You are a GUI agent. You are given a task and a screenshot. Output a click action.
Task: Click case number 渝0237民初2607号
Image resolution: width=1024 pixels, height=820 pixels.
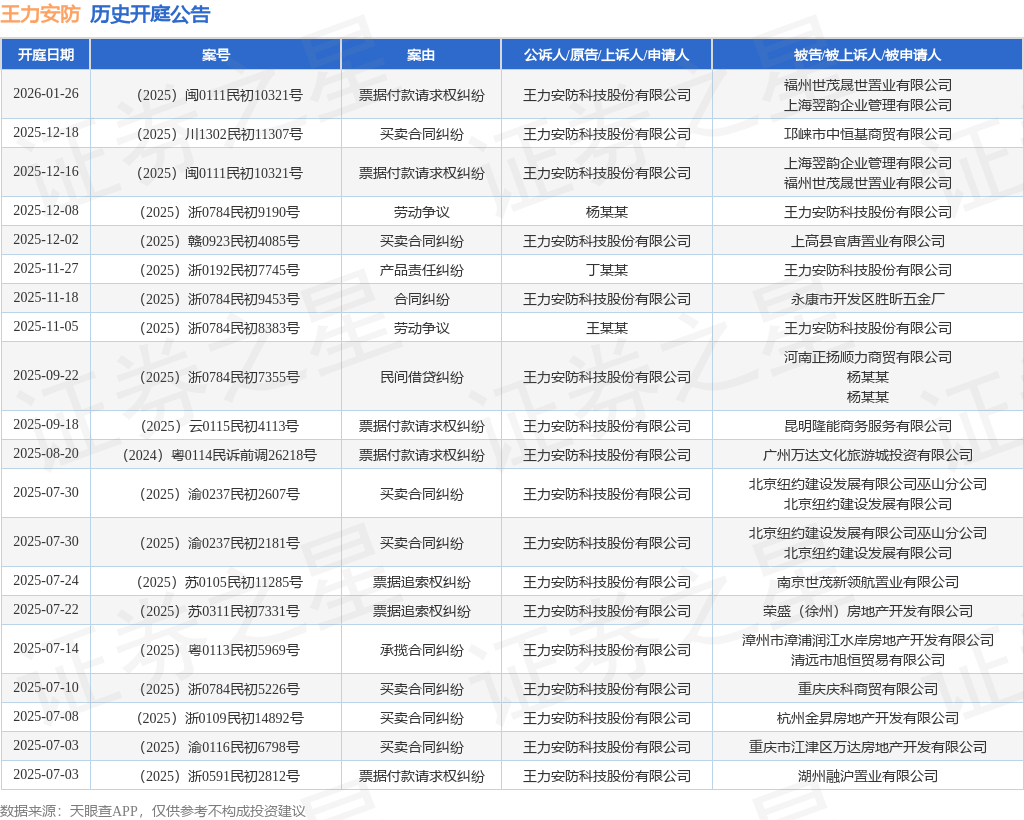219,494
